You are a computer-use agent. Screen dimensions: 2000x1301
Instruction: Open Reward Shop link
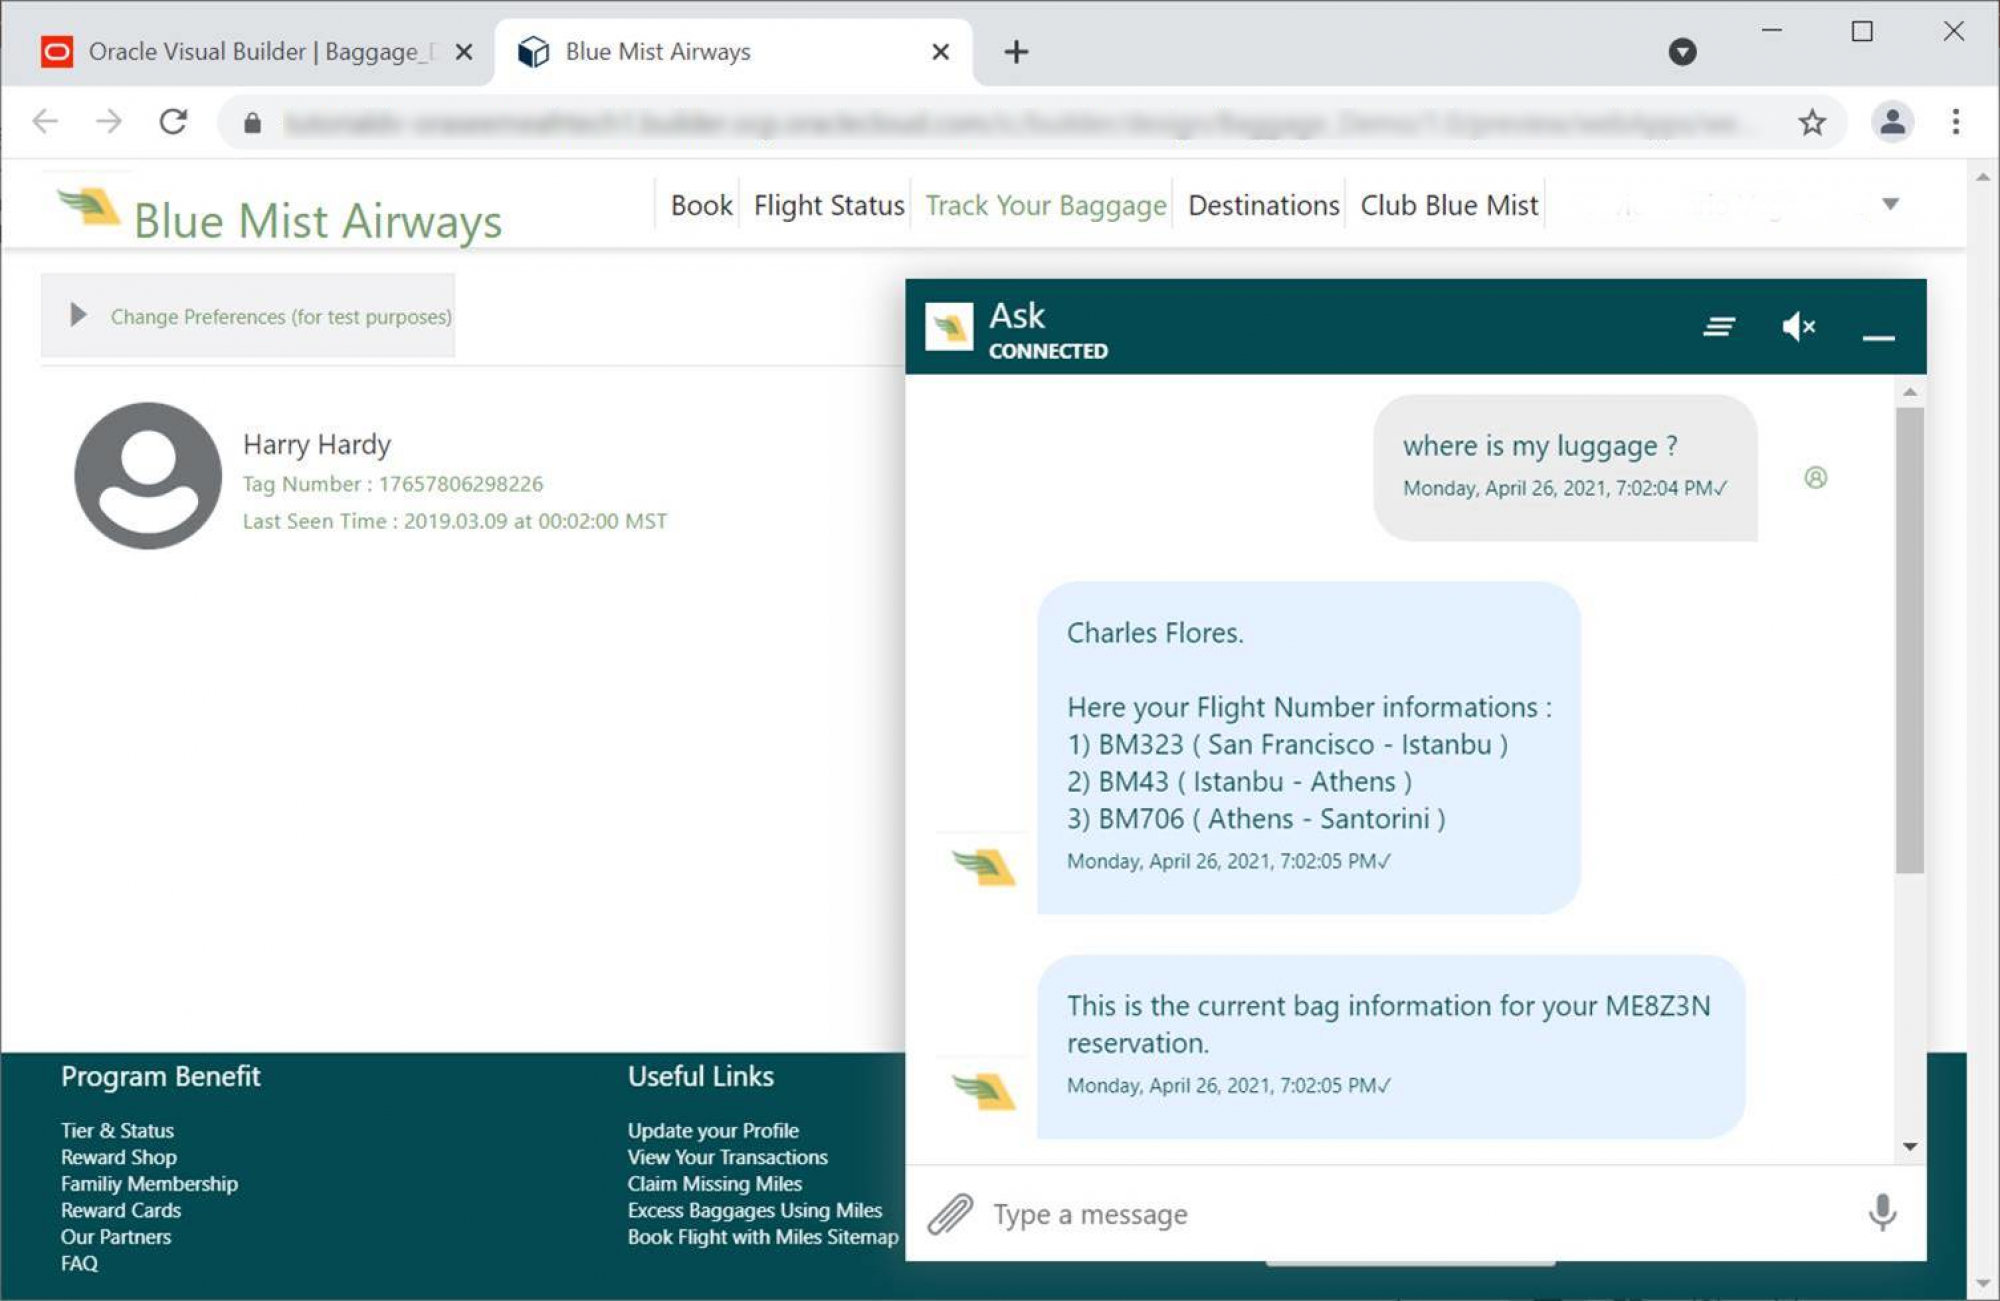(x=118, y=1157)
